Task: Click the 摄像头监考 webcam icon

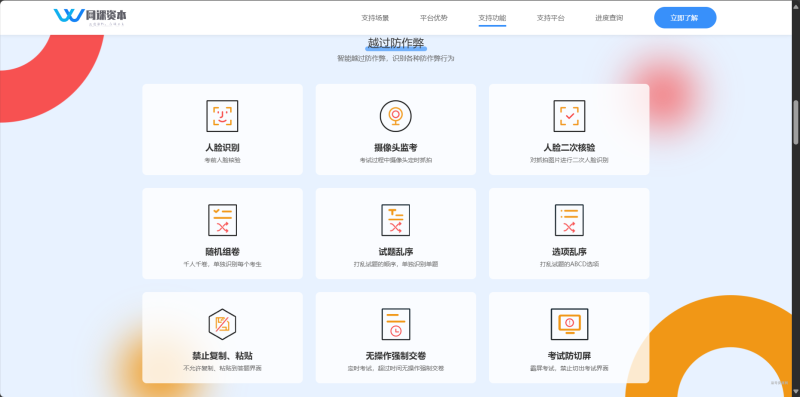Action: pyautogui.click(x=395, y=116)
